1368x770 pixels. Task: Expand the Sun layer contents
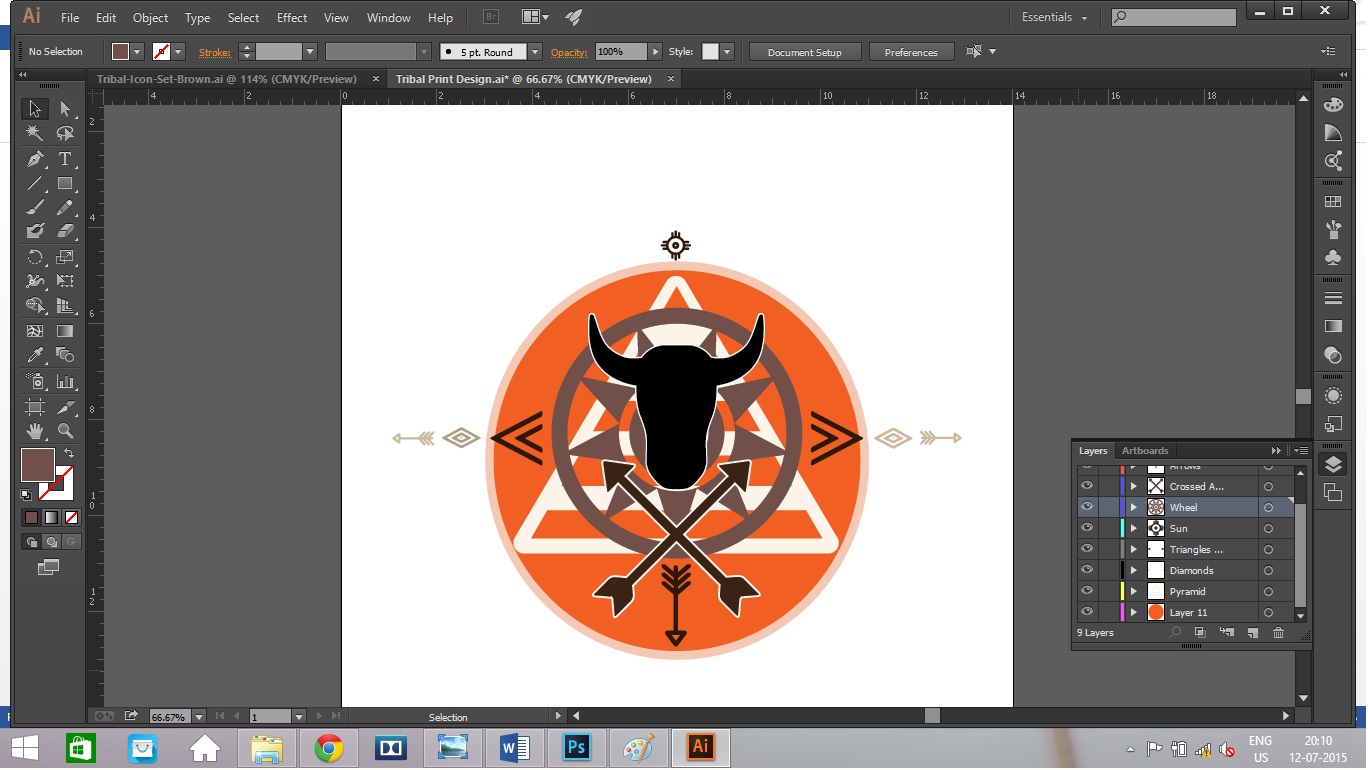click(1133, 528)
